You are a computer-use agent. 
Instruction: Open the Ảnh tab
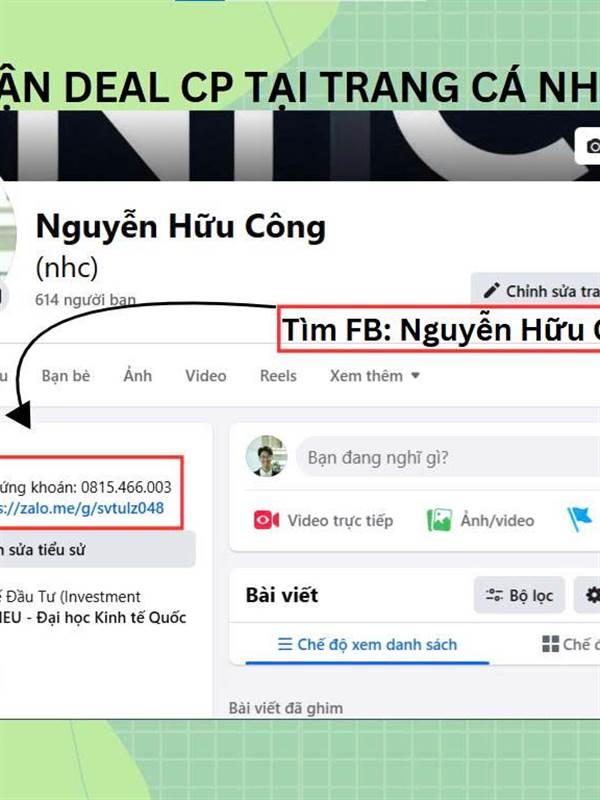(138, 376)
